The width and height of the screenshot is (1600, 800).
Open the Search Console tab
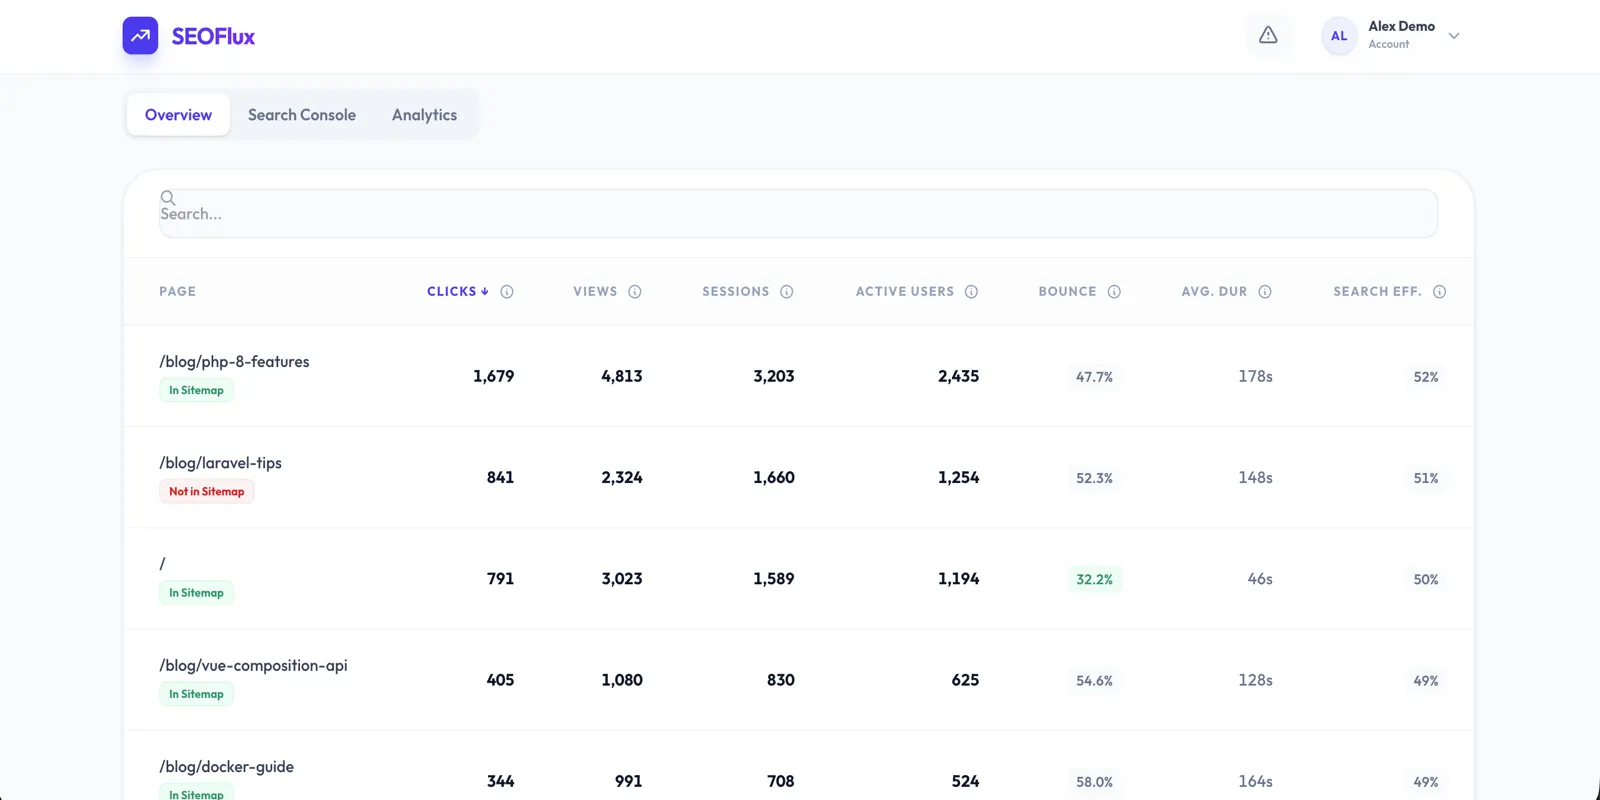302,115
